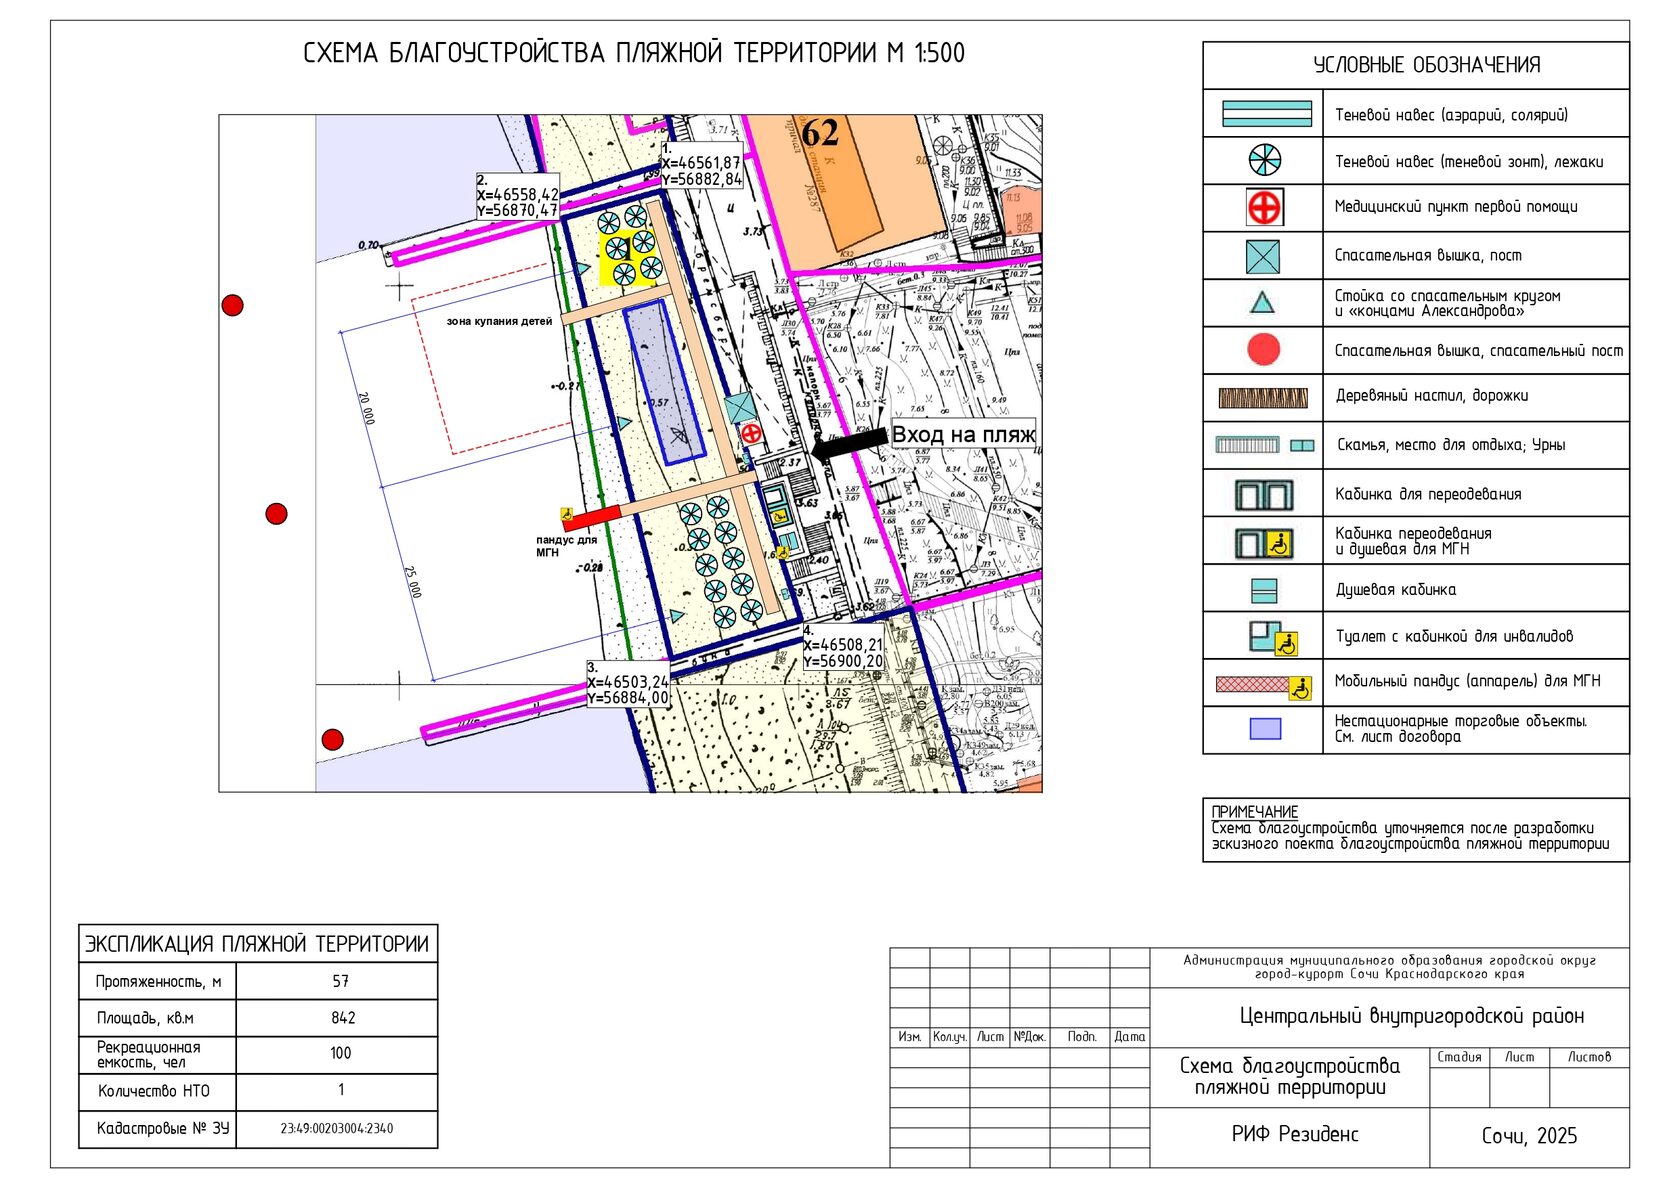The image size is (1680, 1188).
Task: Select the 'зона купания детей' map label
Action: (x=499, y=321)
